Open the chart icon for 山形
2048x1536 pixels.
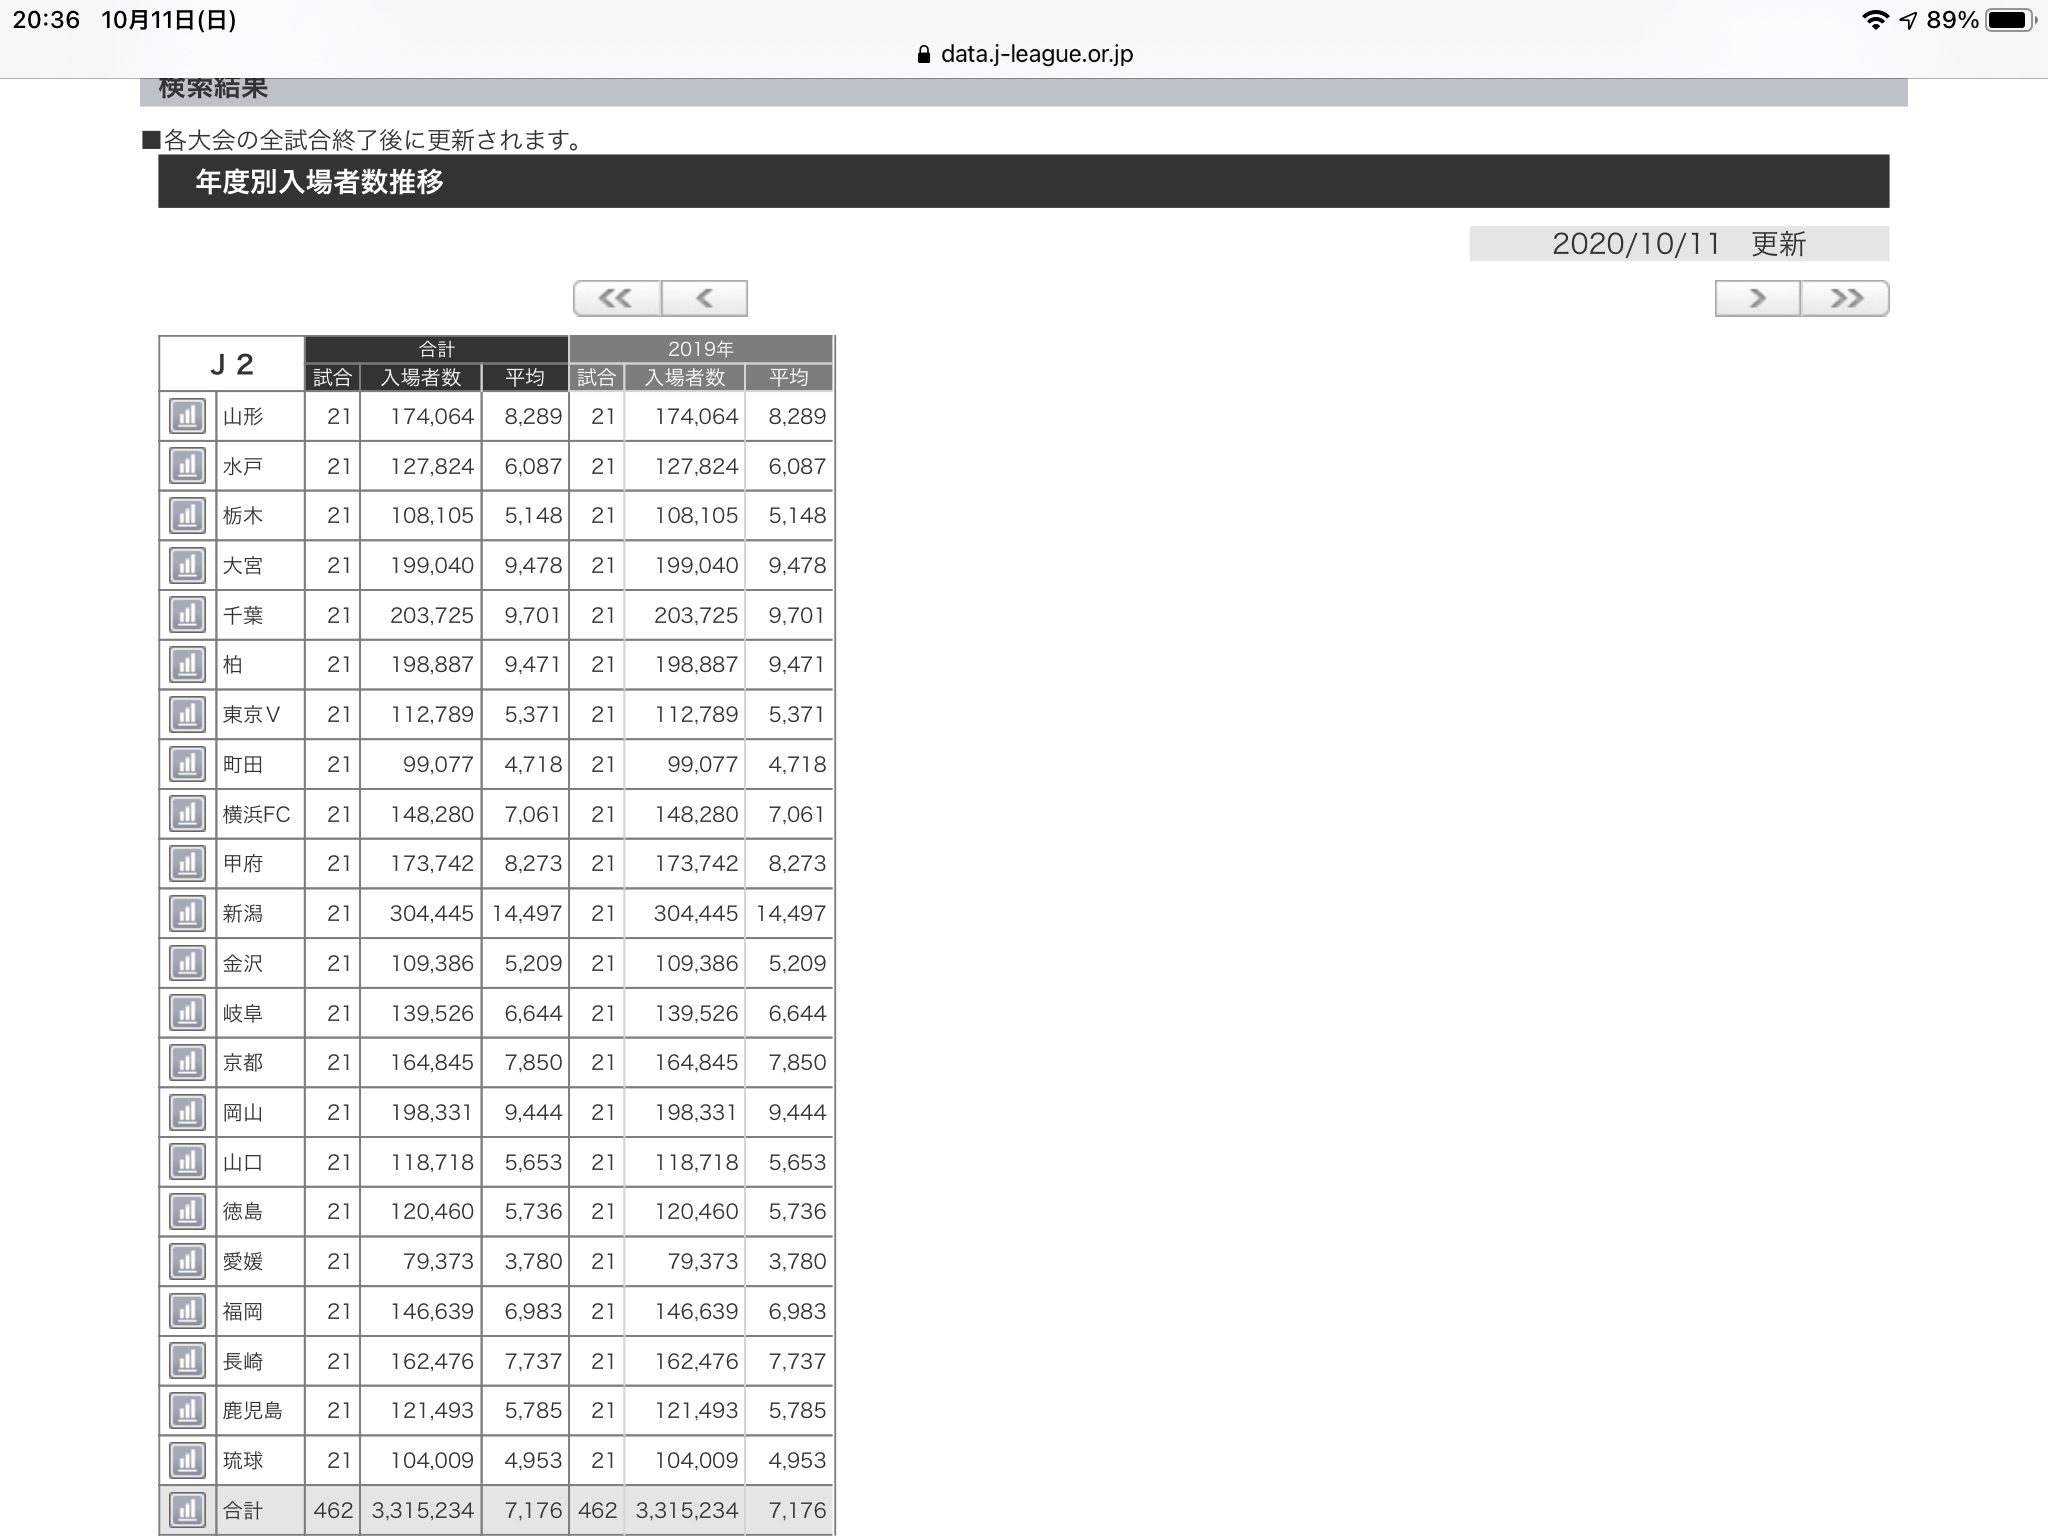[187, 416]
